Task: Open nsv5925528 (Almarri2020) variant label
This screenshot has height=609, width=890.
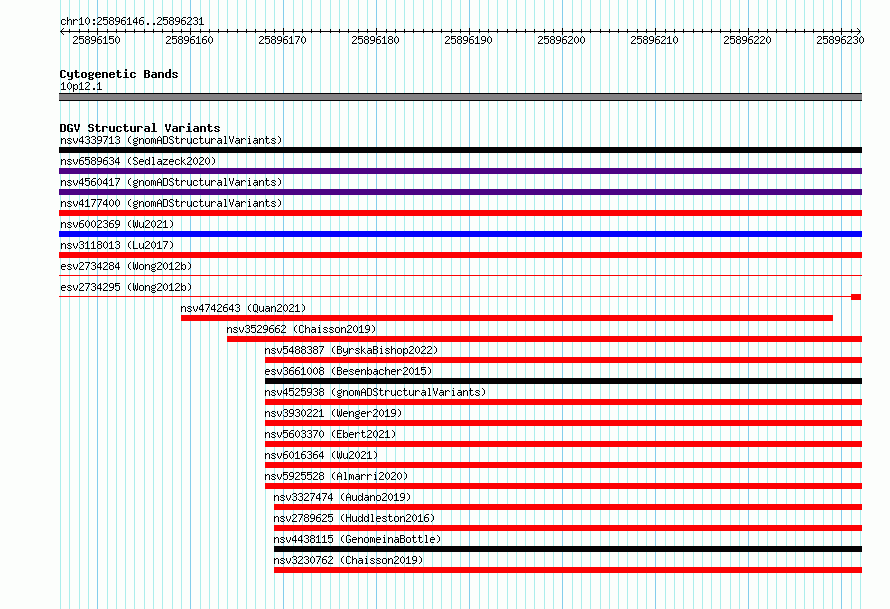Action: pos(336,476)
